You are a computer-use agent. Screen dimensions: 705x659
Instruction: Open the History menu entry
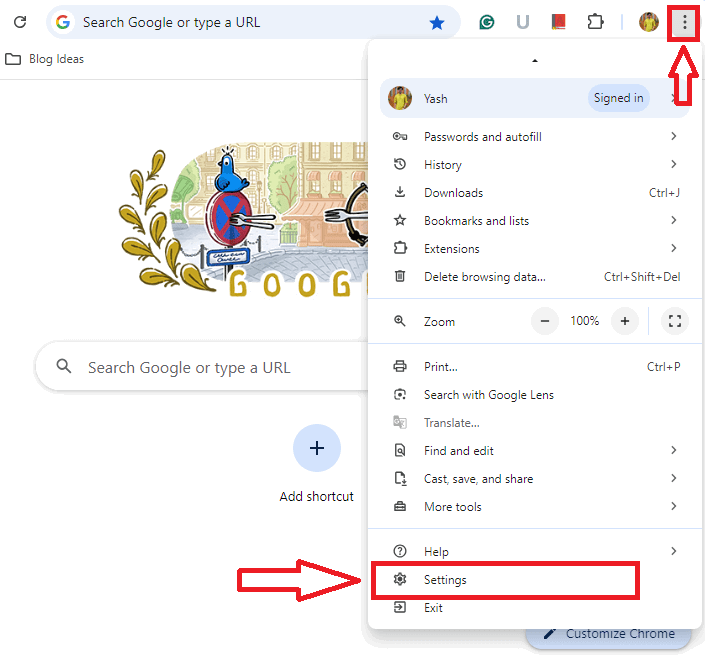coord(534,165)
